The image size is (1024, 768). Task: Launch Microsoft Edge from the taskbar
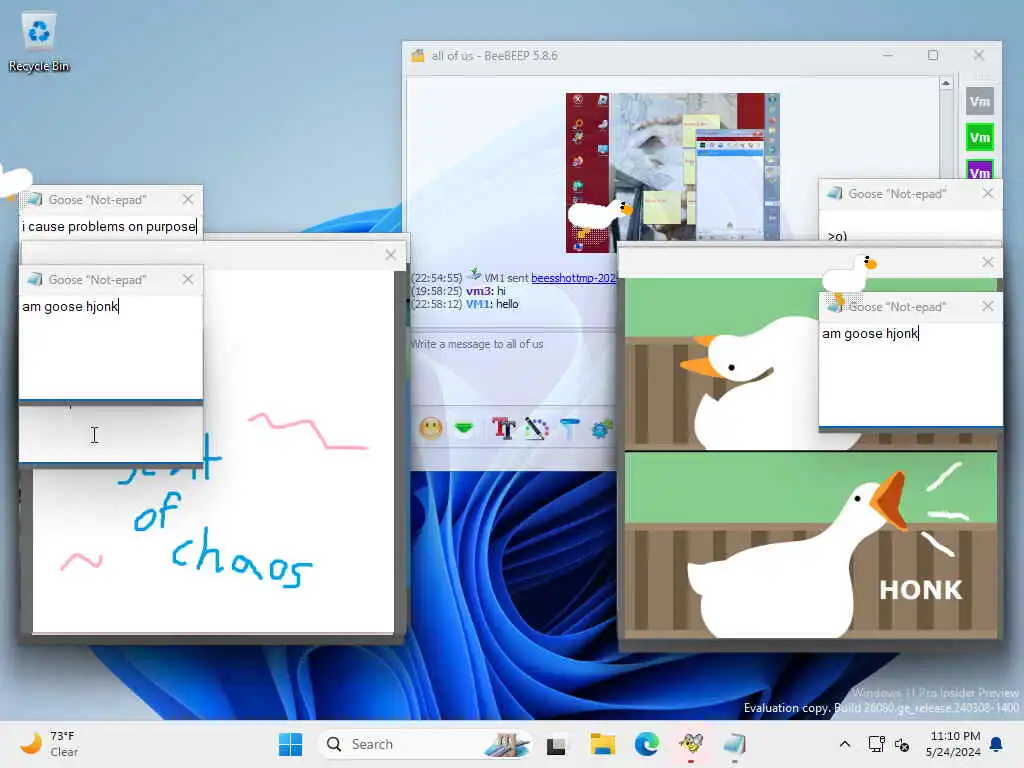(647, 744)
